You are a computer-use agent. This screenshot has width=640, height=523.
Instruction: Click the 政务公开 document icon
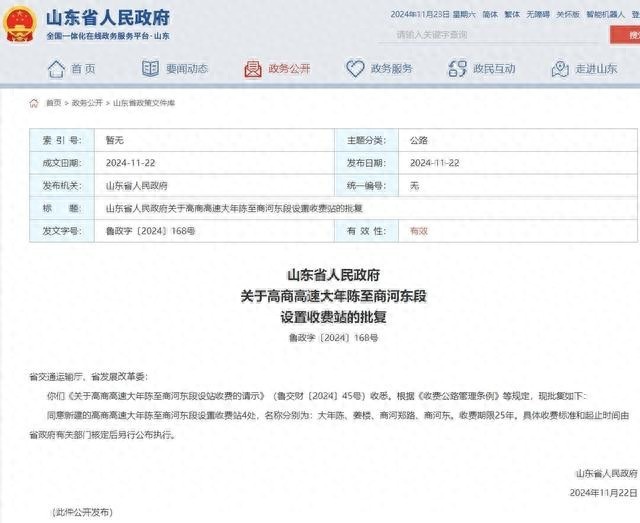click(253, 69)
